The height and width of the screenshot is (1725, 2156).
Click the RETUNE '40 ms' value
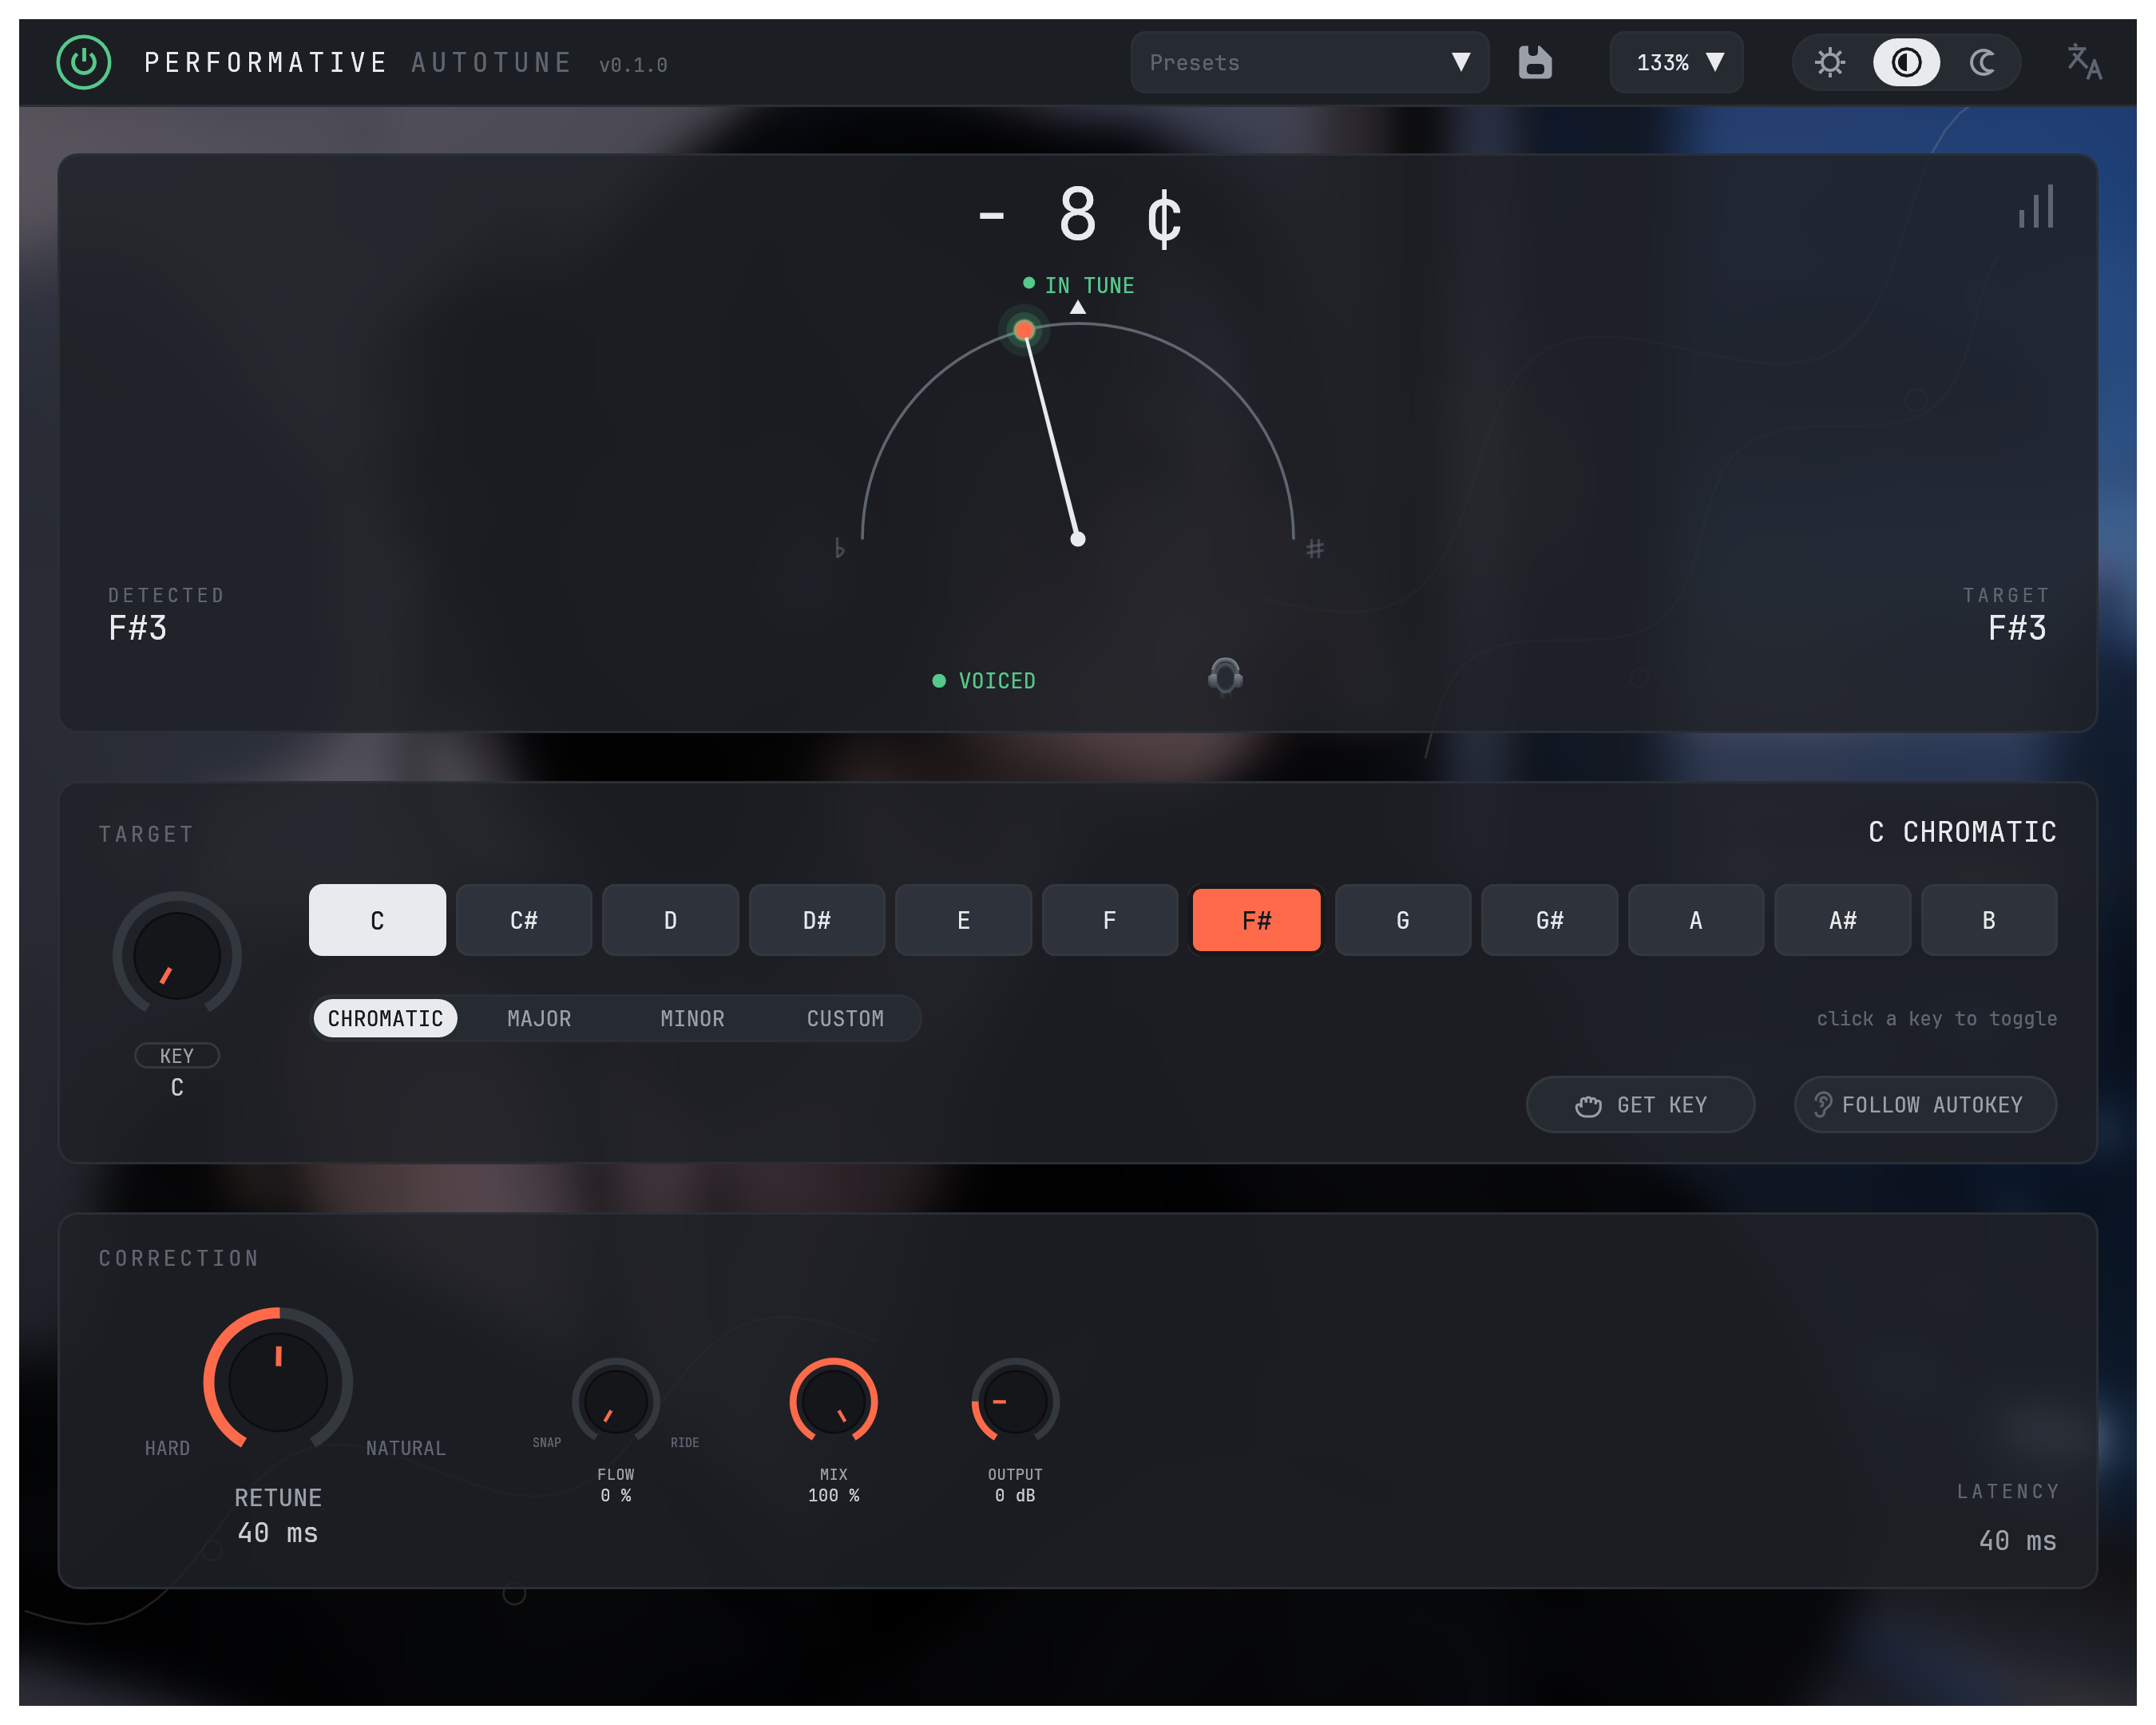(x=278, y=1533)
